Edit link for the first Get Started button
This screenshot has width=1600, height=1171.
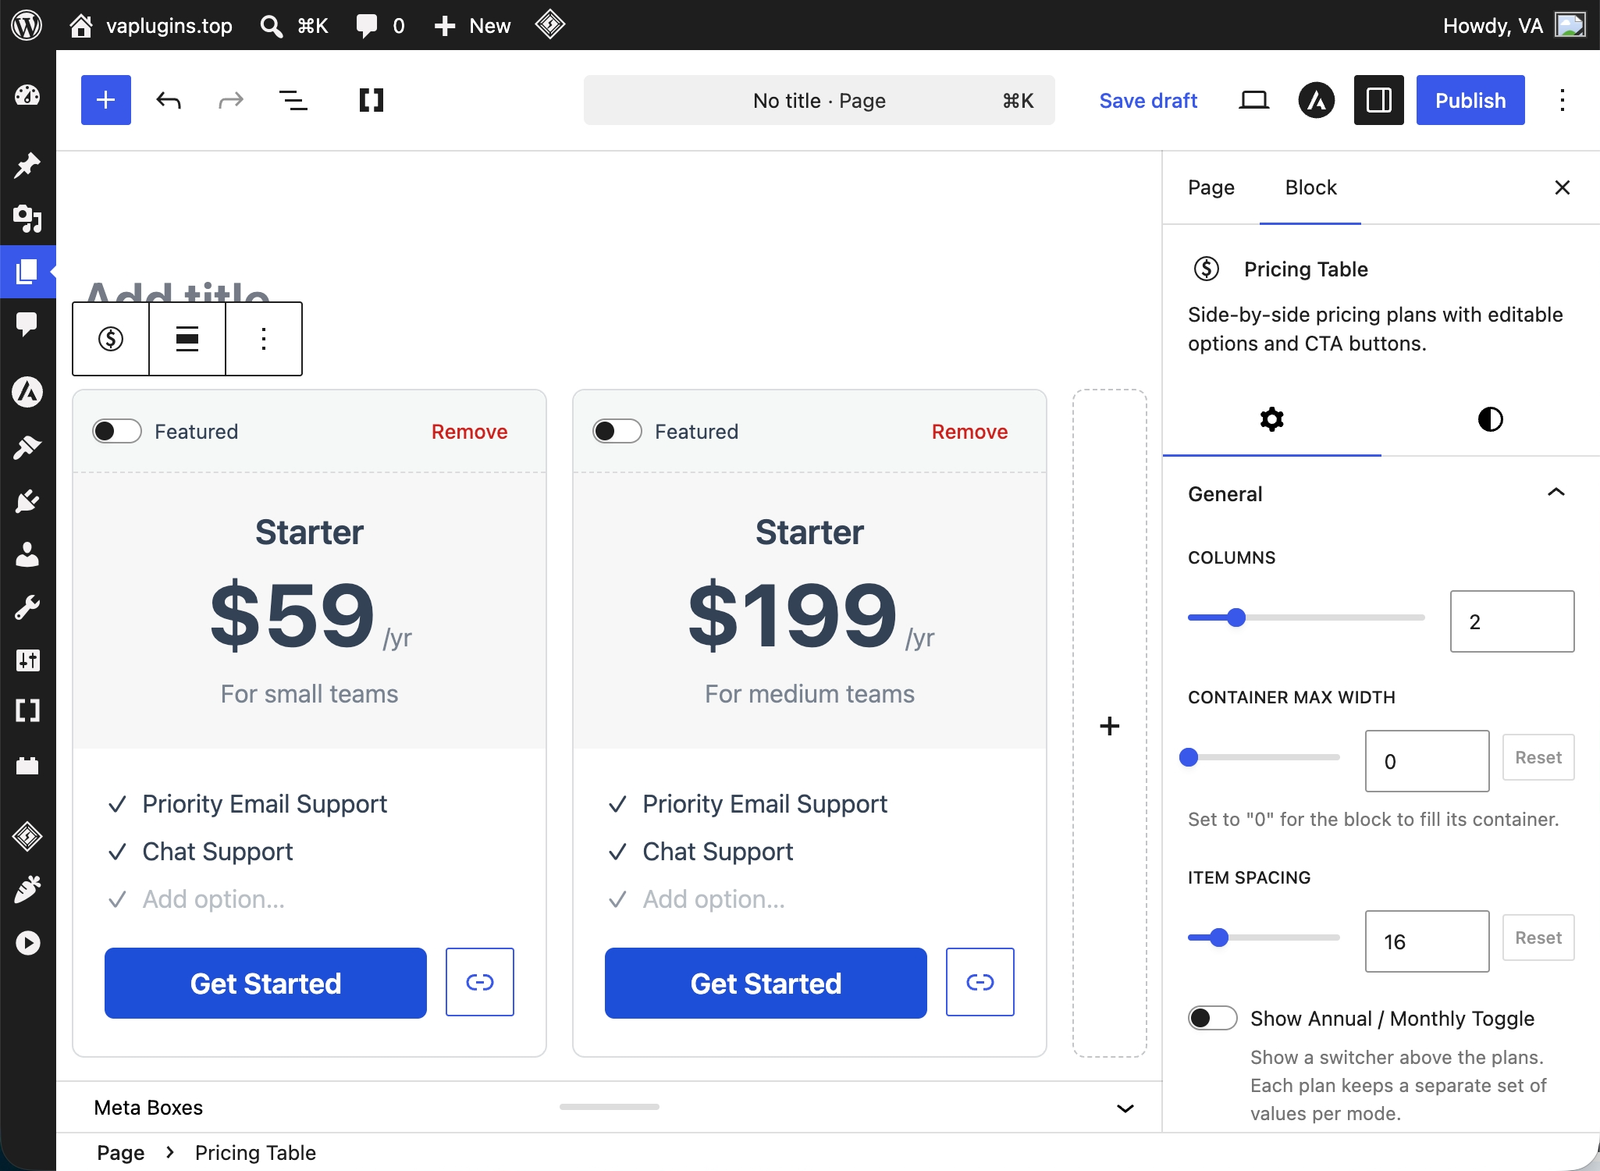click(480, 982)
